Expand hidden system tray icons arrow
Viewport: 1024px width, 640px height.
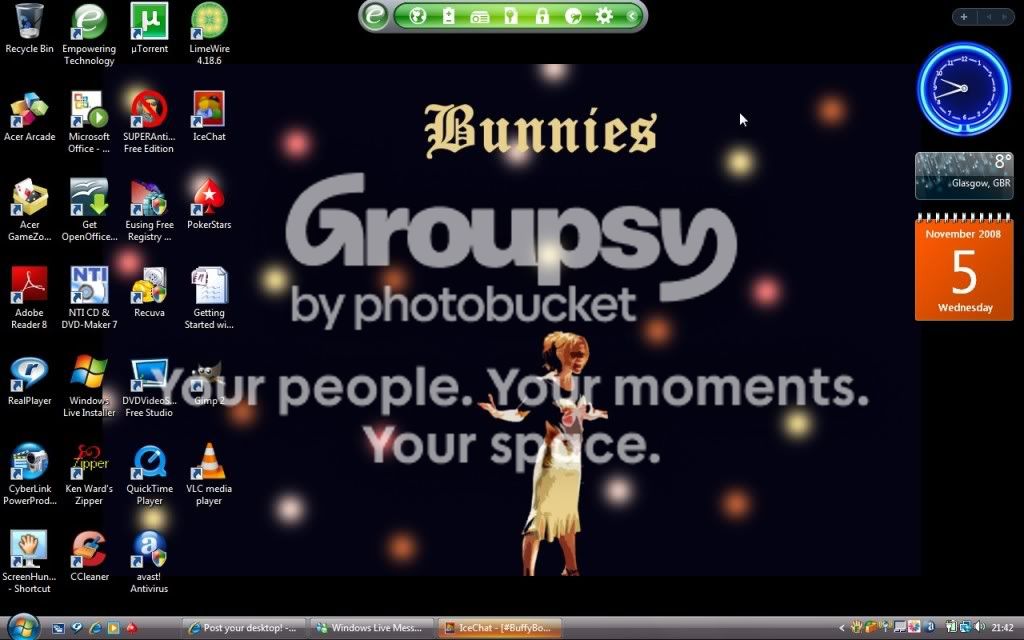pyautogui.click(x=842, y=628)
